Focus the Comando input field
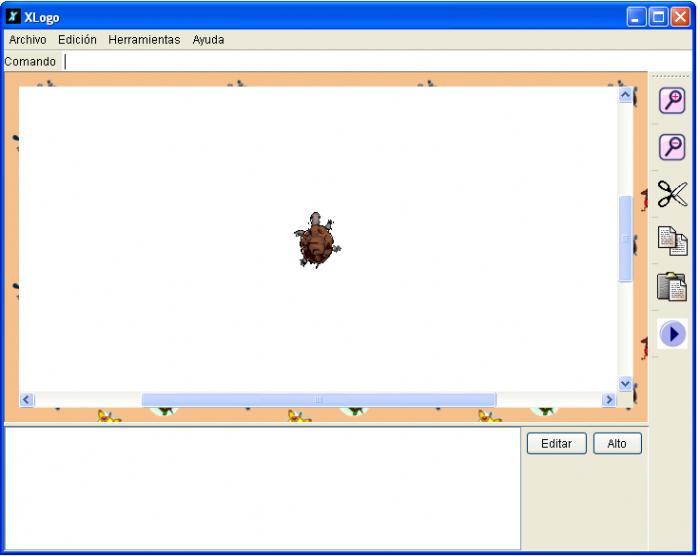Viewport: 700px width, 557px height. [x=378, y=62]
